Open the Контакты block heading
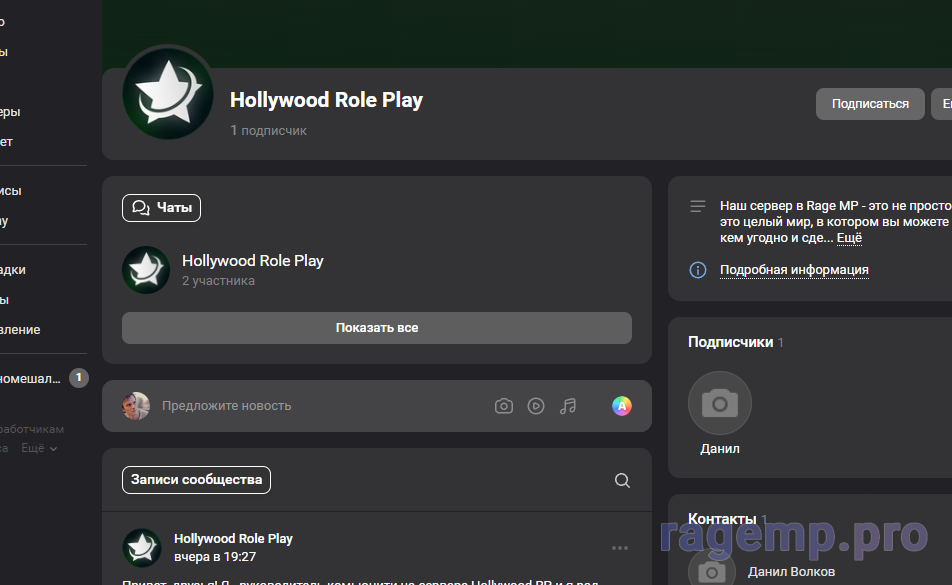This screenshot has height=585, width=952. (722, 519)
